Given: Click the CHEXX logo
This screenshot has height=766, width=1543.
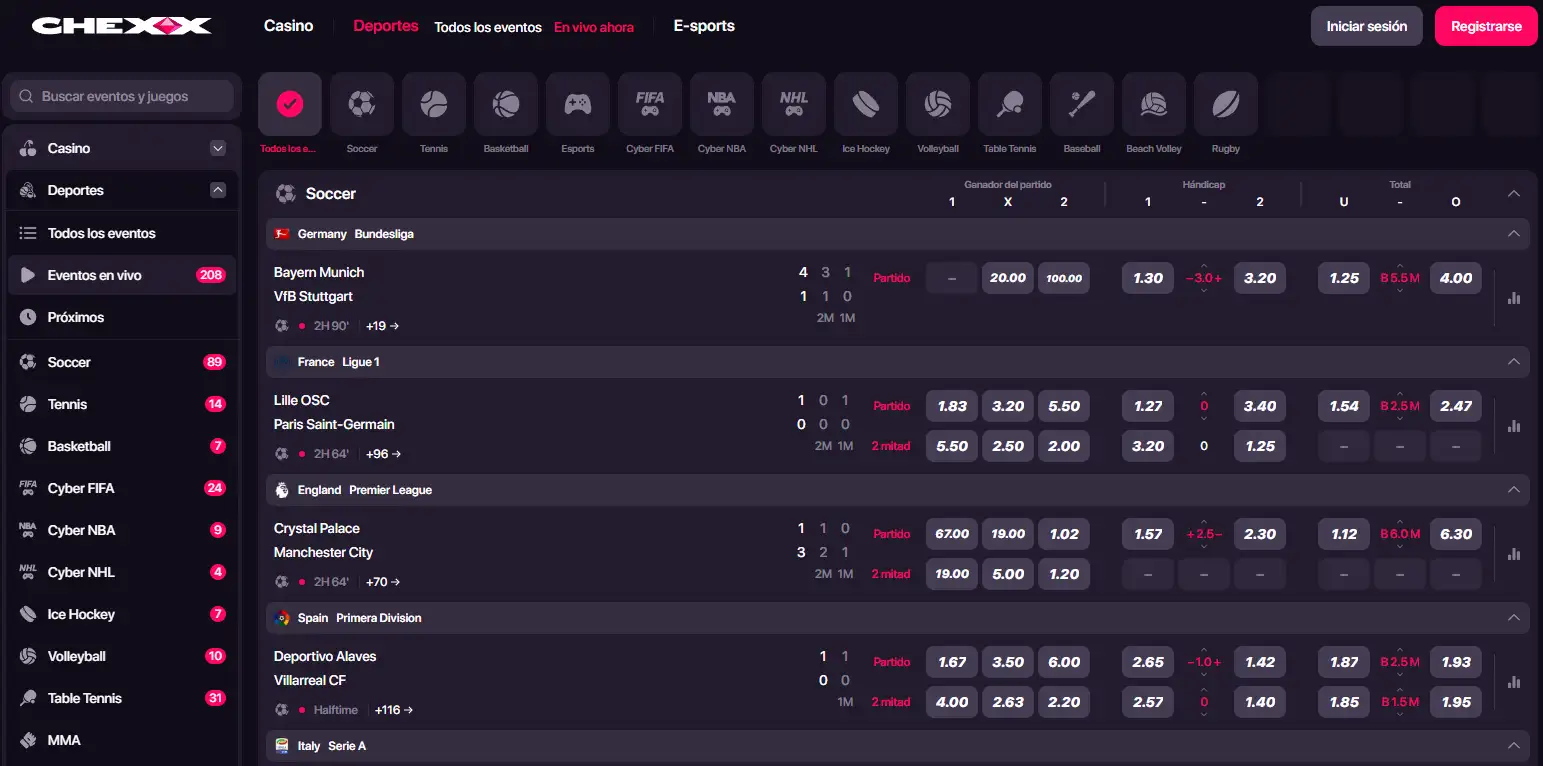Looking at the screenshot, I should click(x=122, y=26).
